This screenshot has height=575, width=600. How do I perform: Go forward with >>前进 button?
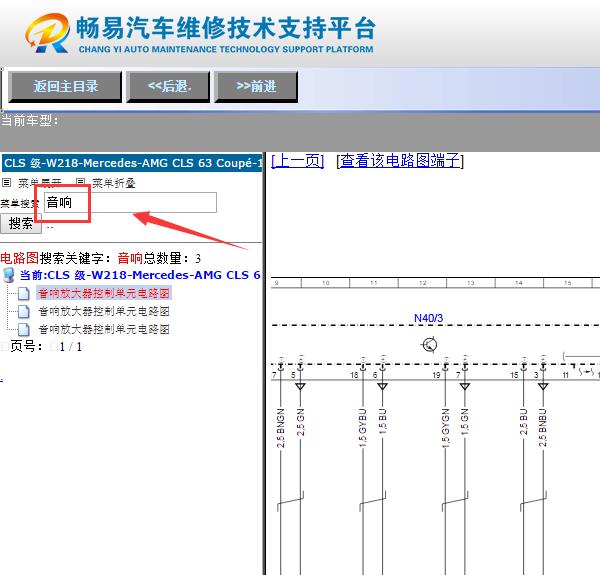256,86
